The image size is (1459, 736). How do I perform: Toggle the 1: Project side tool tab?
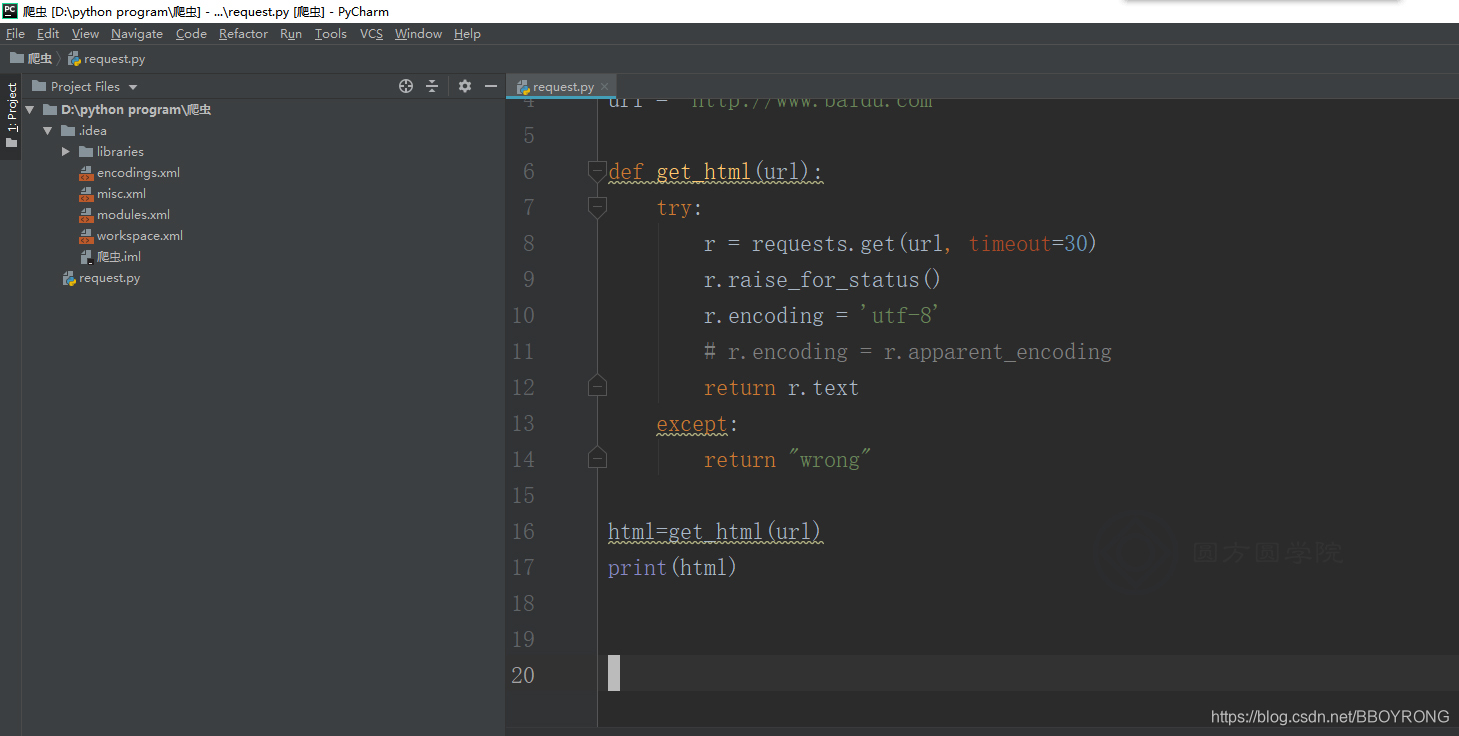[x=11, y=114]
